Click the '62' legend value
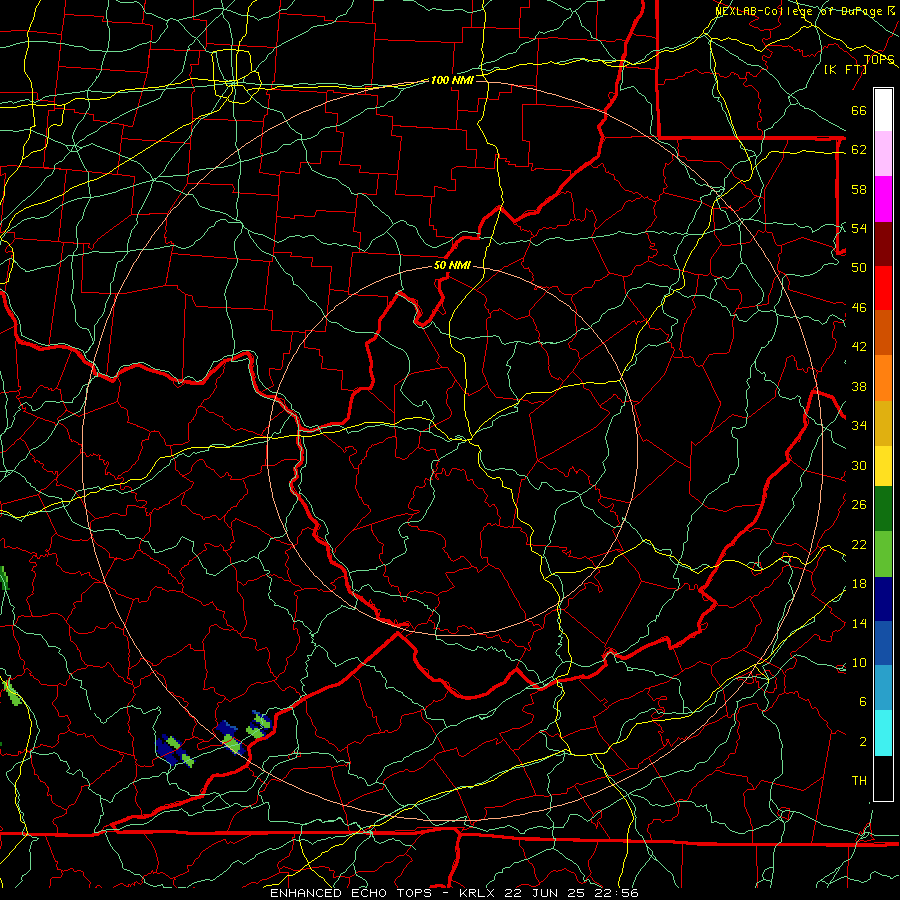 (x=859, y=150)
